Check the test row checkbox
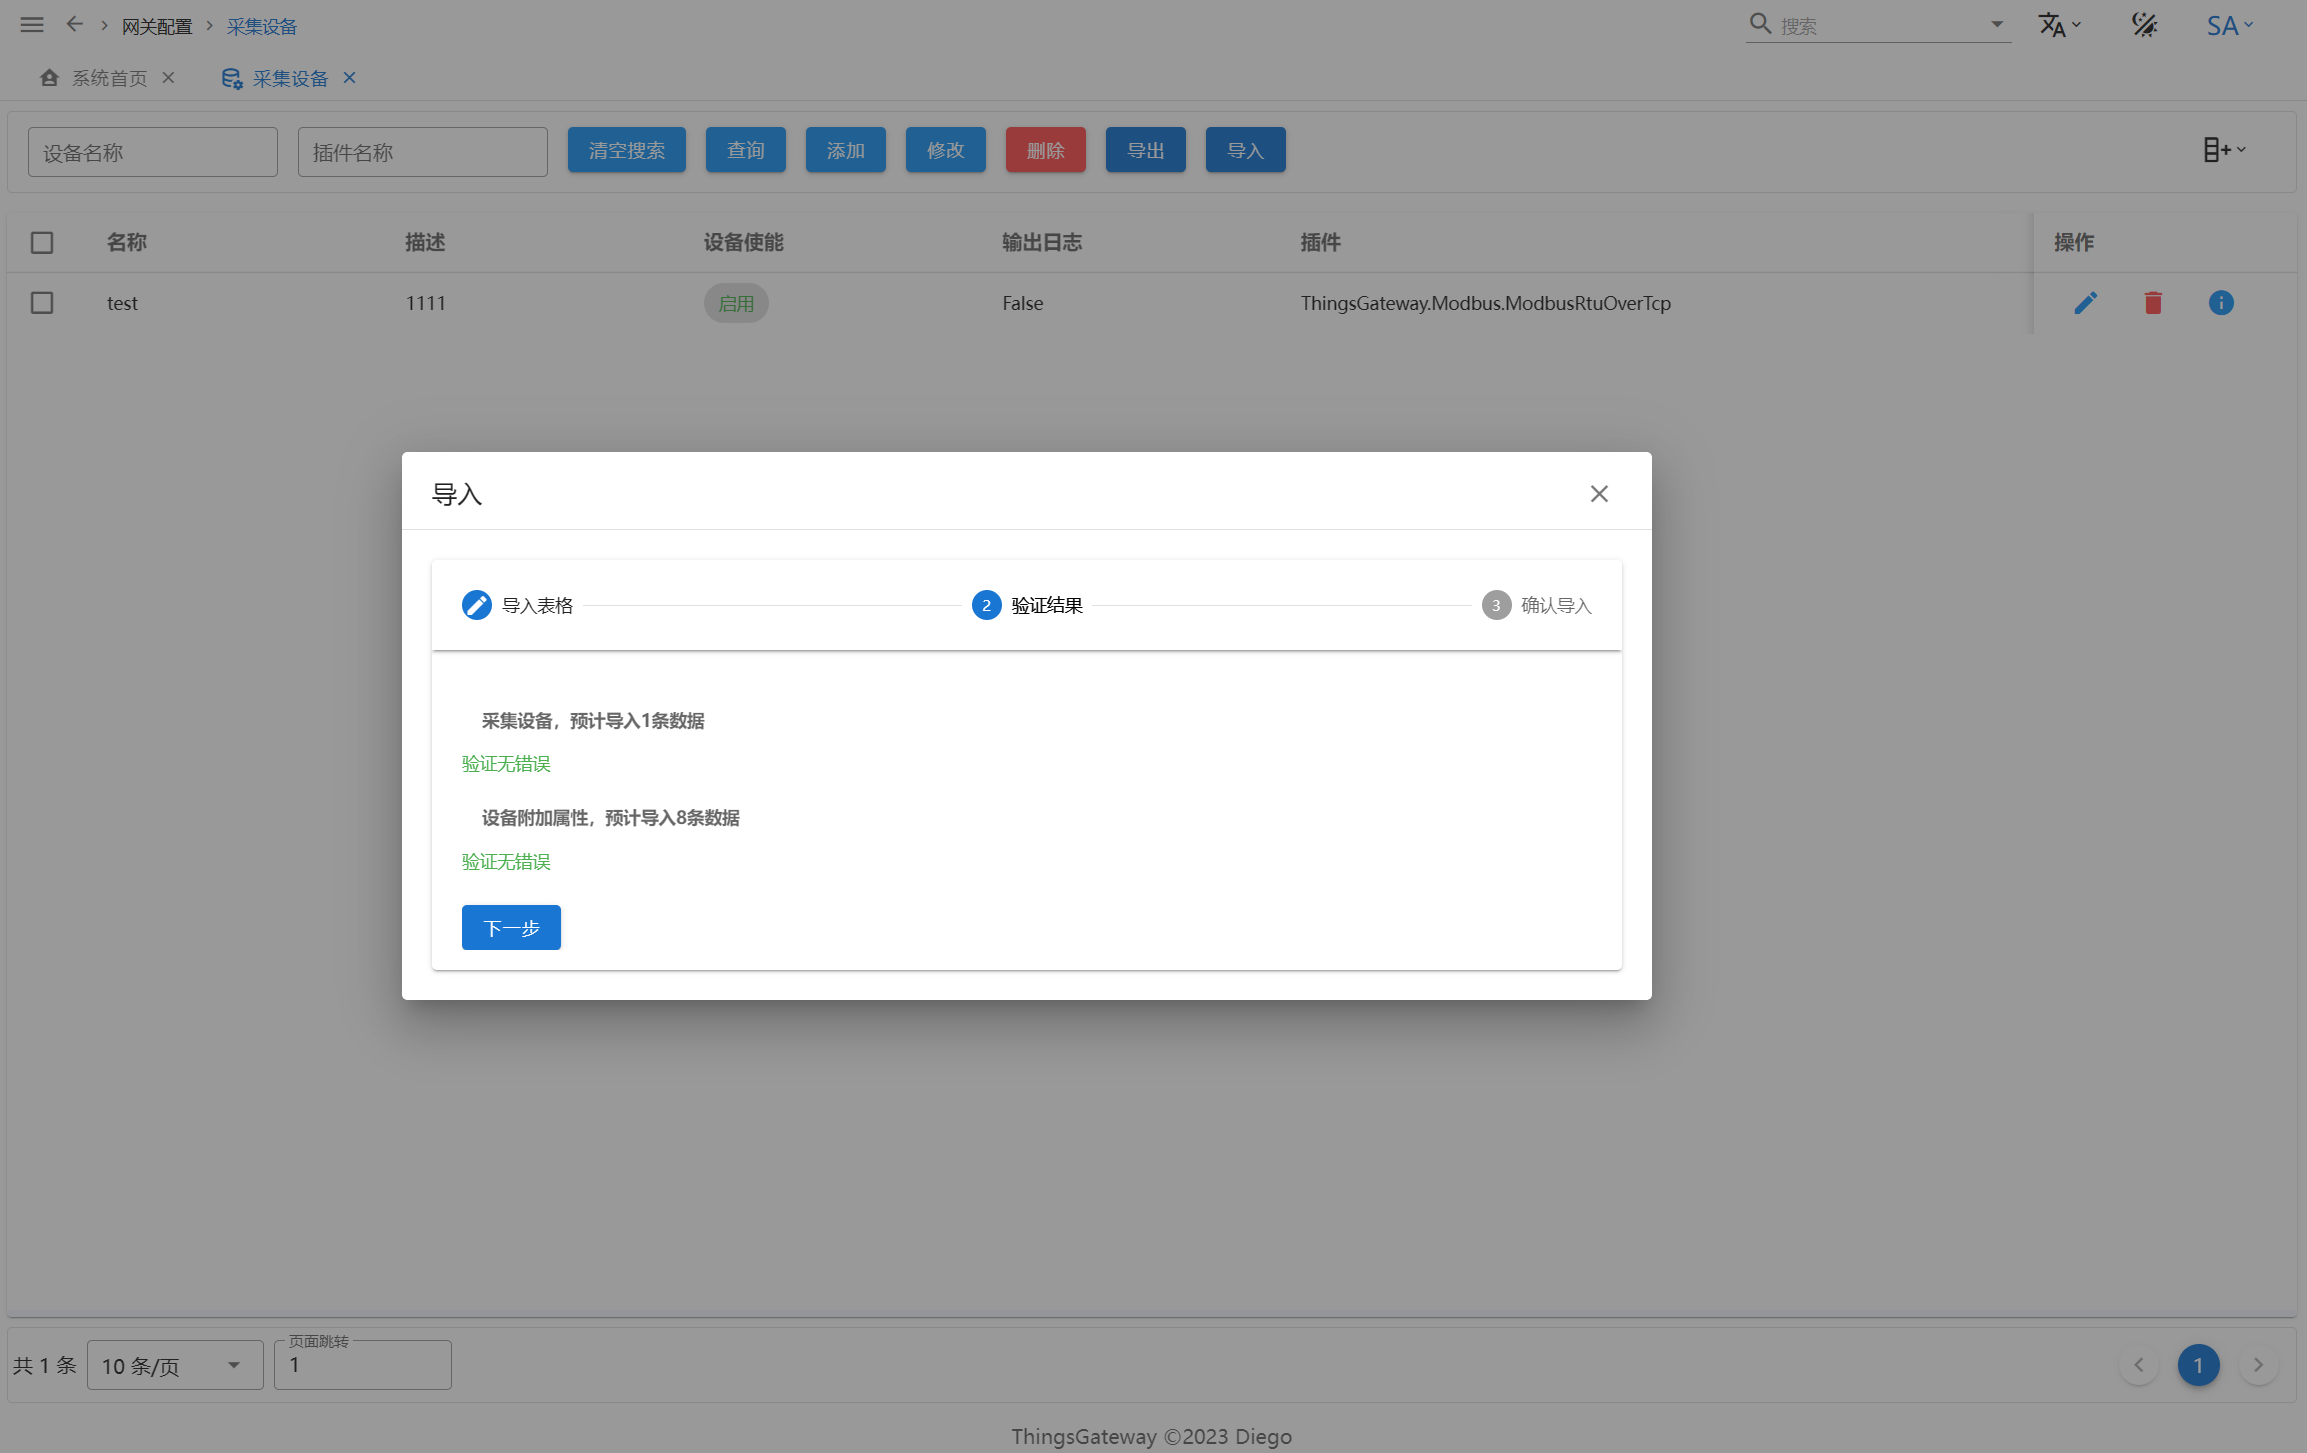The width and height of the screenshot is (2307, 1453). click(42, 303)
